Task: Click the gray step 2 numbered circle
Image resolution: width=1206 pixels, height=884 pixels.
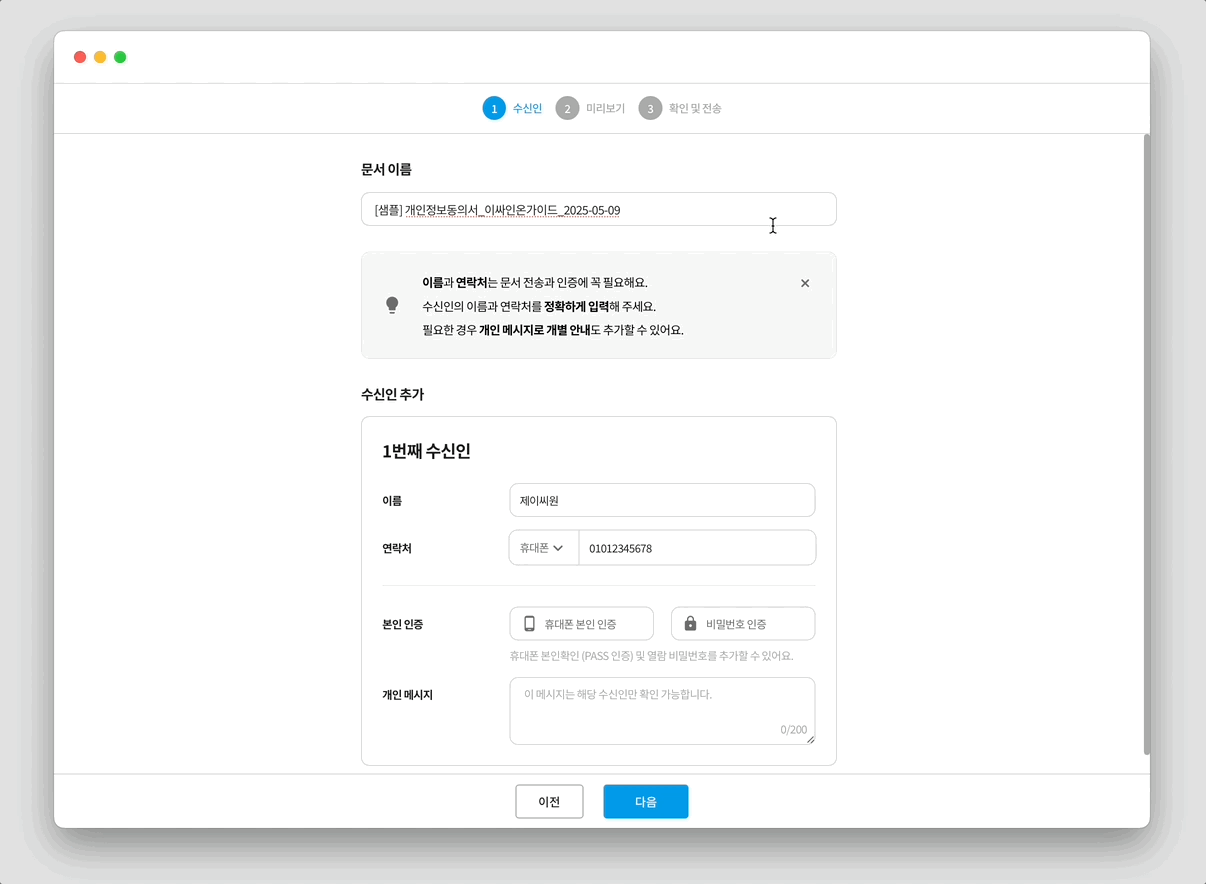Action: point(566,108)
